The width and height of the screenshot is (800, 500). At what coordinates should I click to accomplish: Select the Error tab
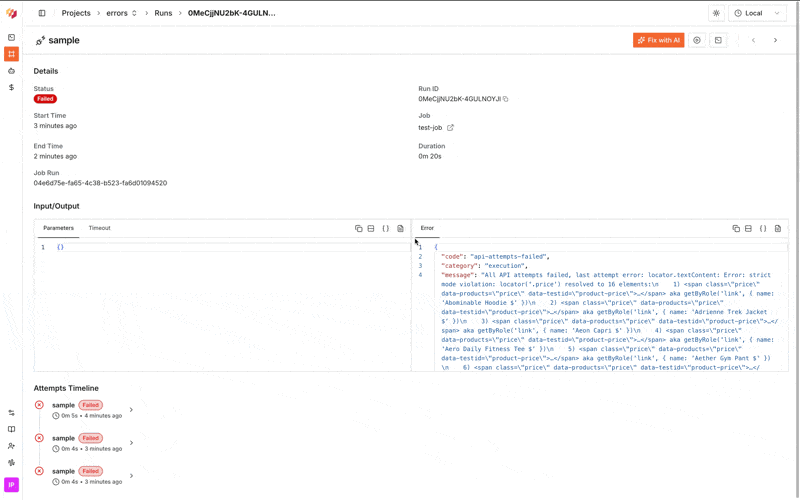coord(427,228)
